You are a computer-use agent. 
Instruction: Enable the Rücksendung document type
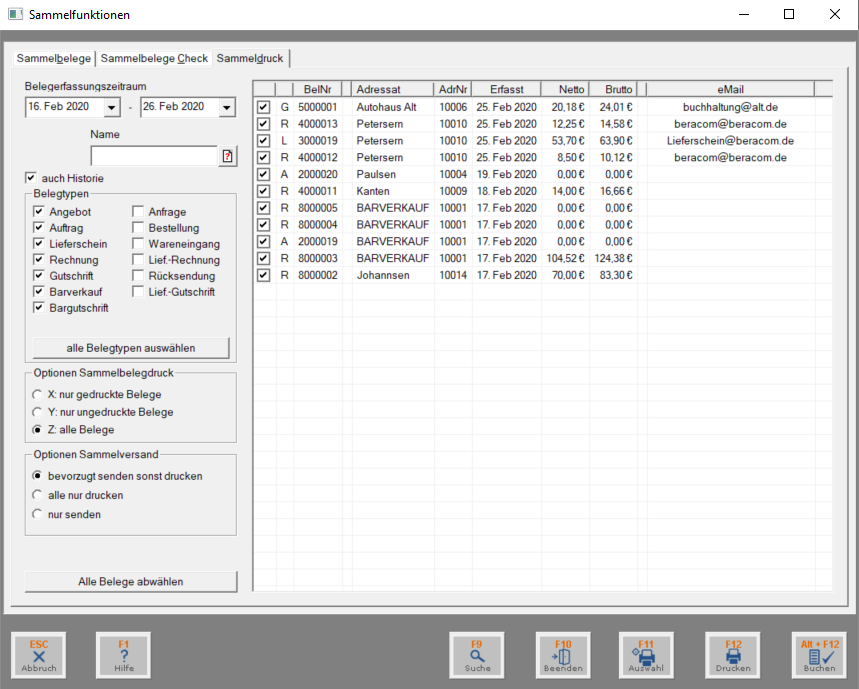(x=138, y=275)
